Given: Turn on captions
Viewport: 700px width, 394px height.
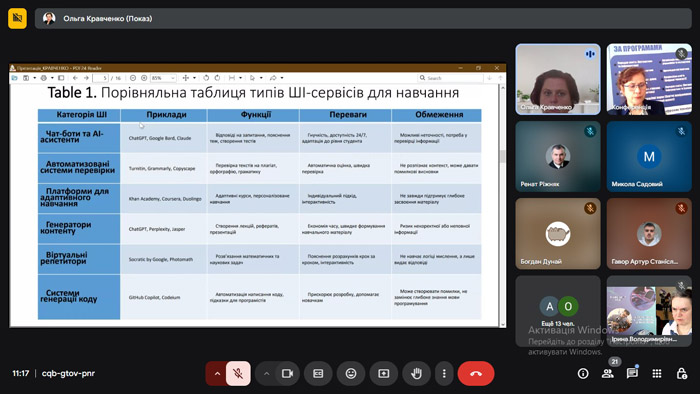Looking at the screenshot, I should 318,373.
